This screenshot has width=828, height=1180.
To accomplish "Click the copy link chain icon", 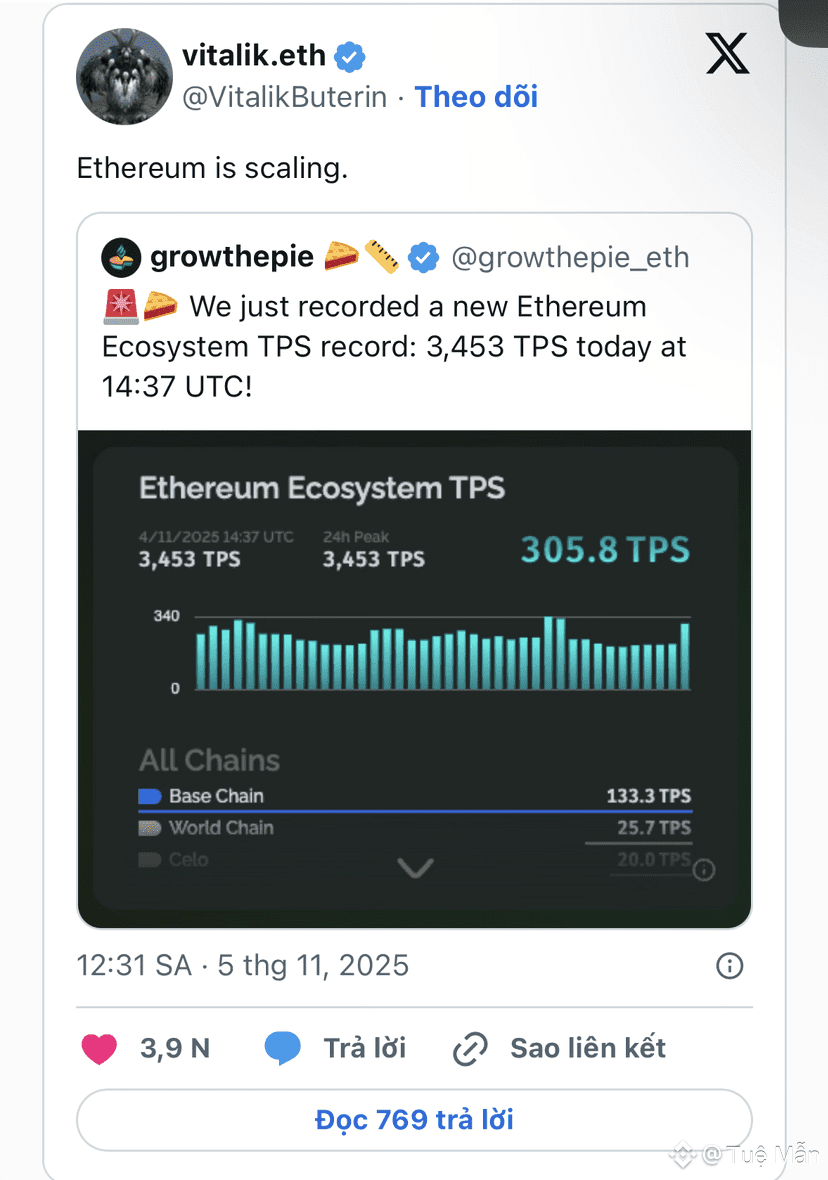I will coord(470,1048).
